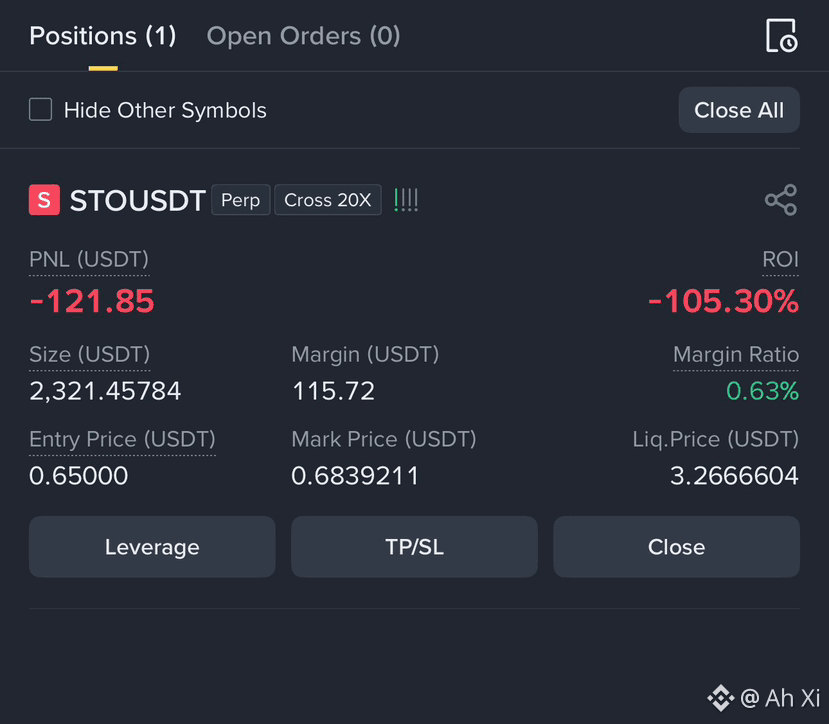Click the Close All button
The height and width of the screenshot is (724, 829).
[x=739, y=110]
